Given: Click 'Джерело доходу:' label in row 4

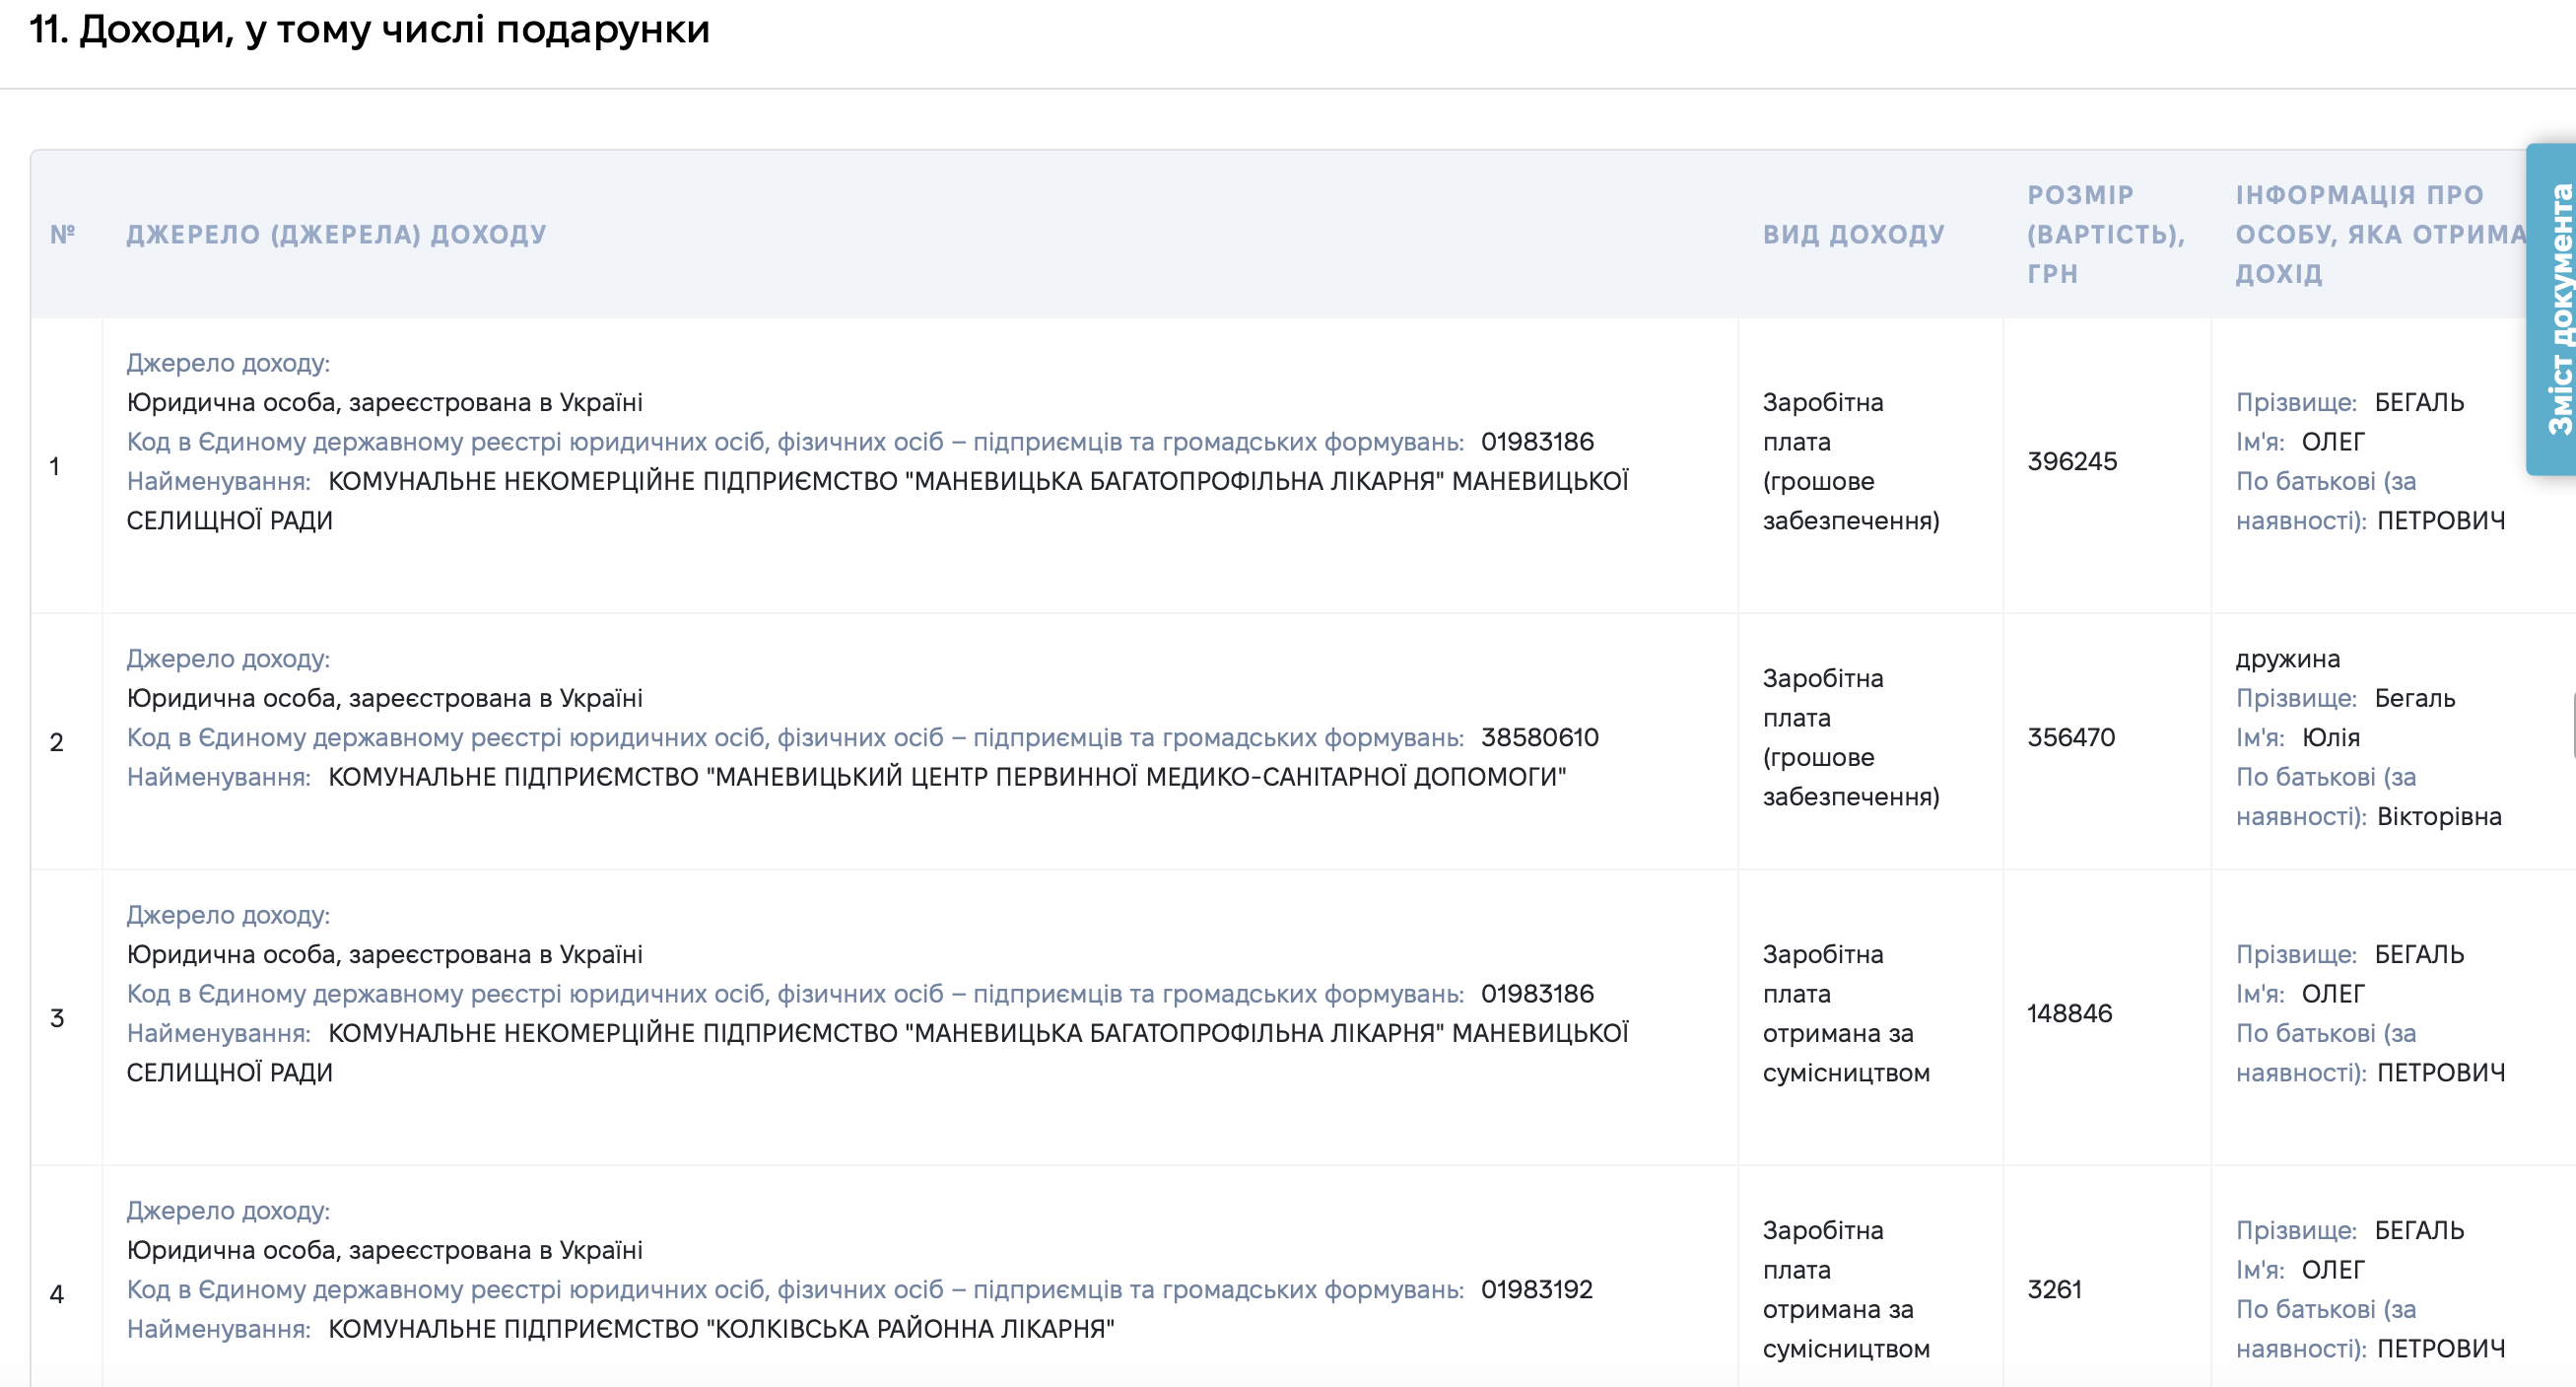Looking at the screenshot, I should tap(228, 1210).
